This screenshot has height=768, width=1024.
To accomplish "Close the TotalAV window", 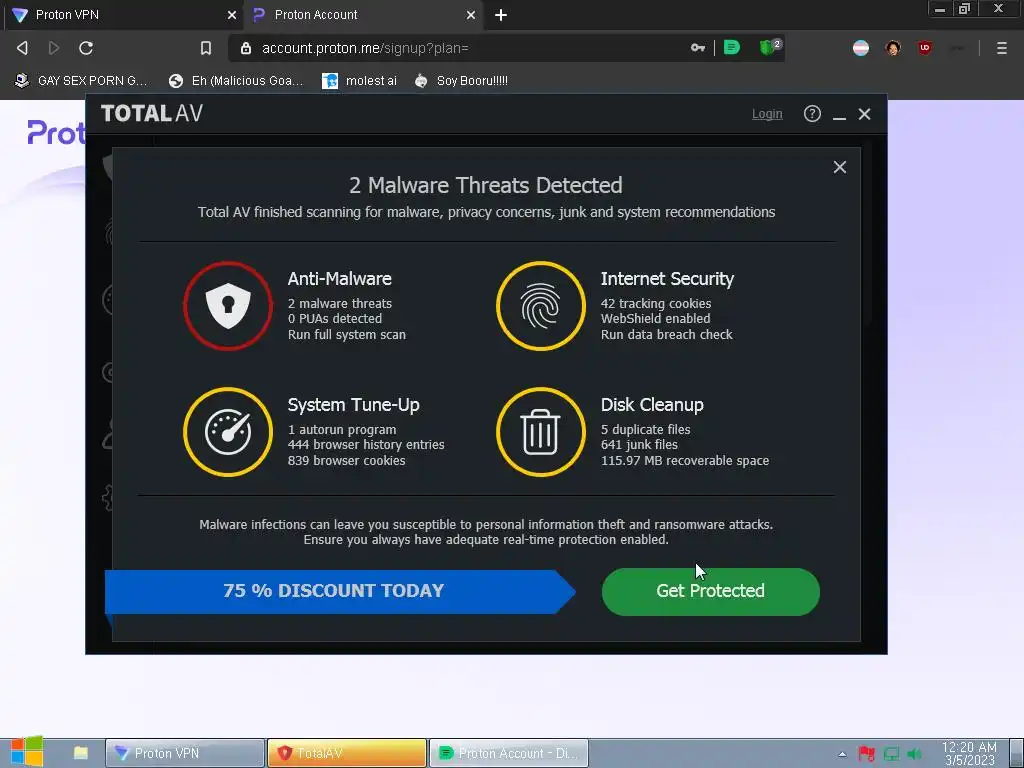I will click(x=864, y=114).
